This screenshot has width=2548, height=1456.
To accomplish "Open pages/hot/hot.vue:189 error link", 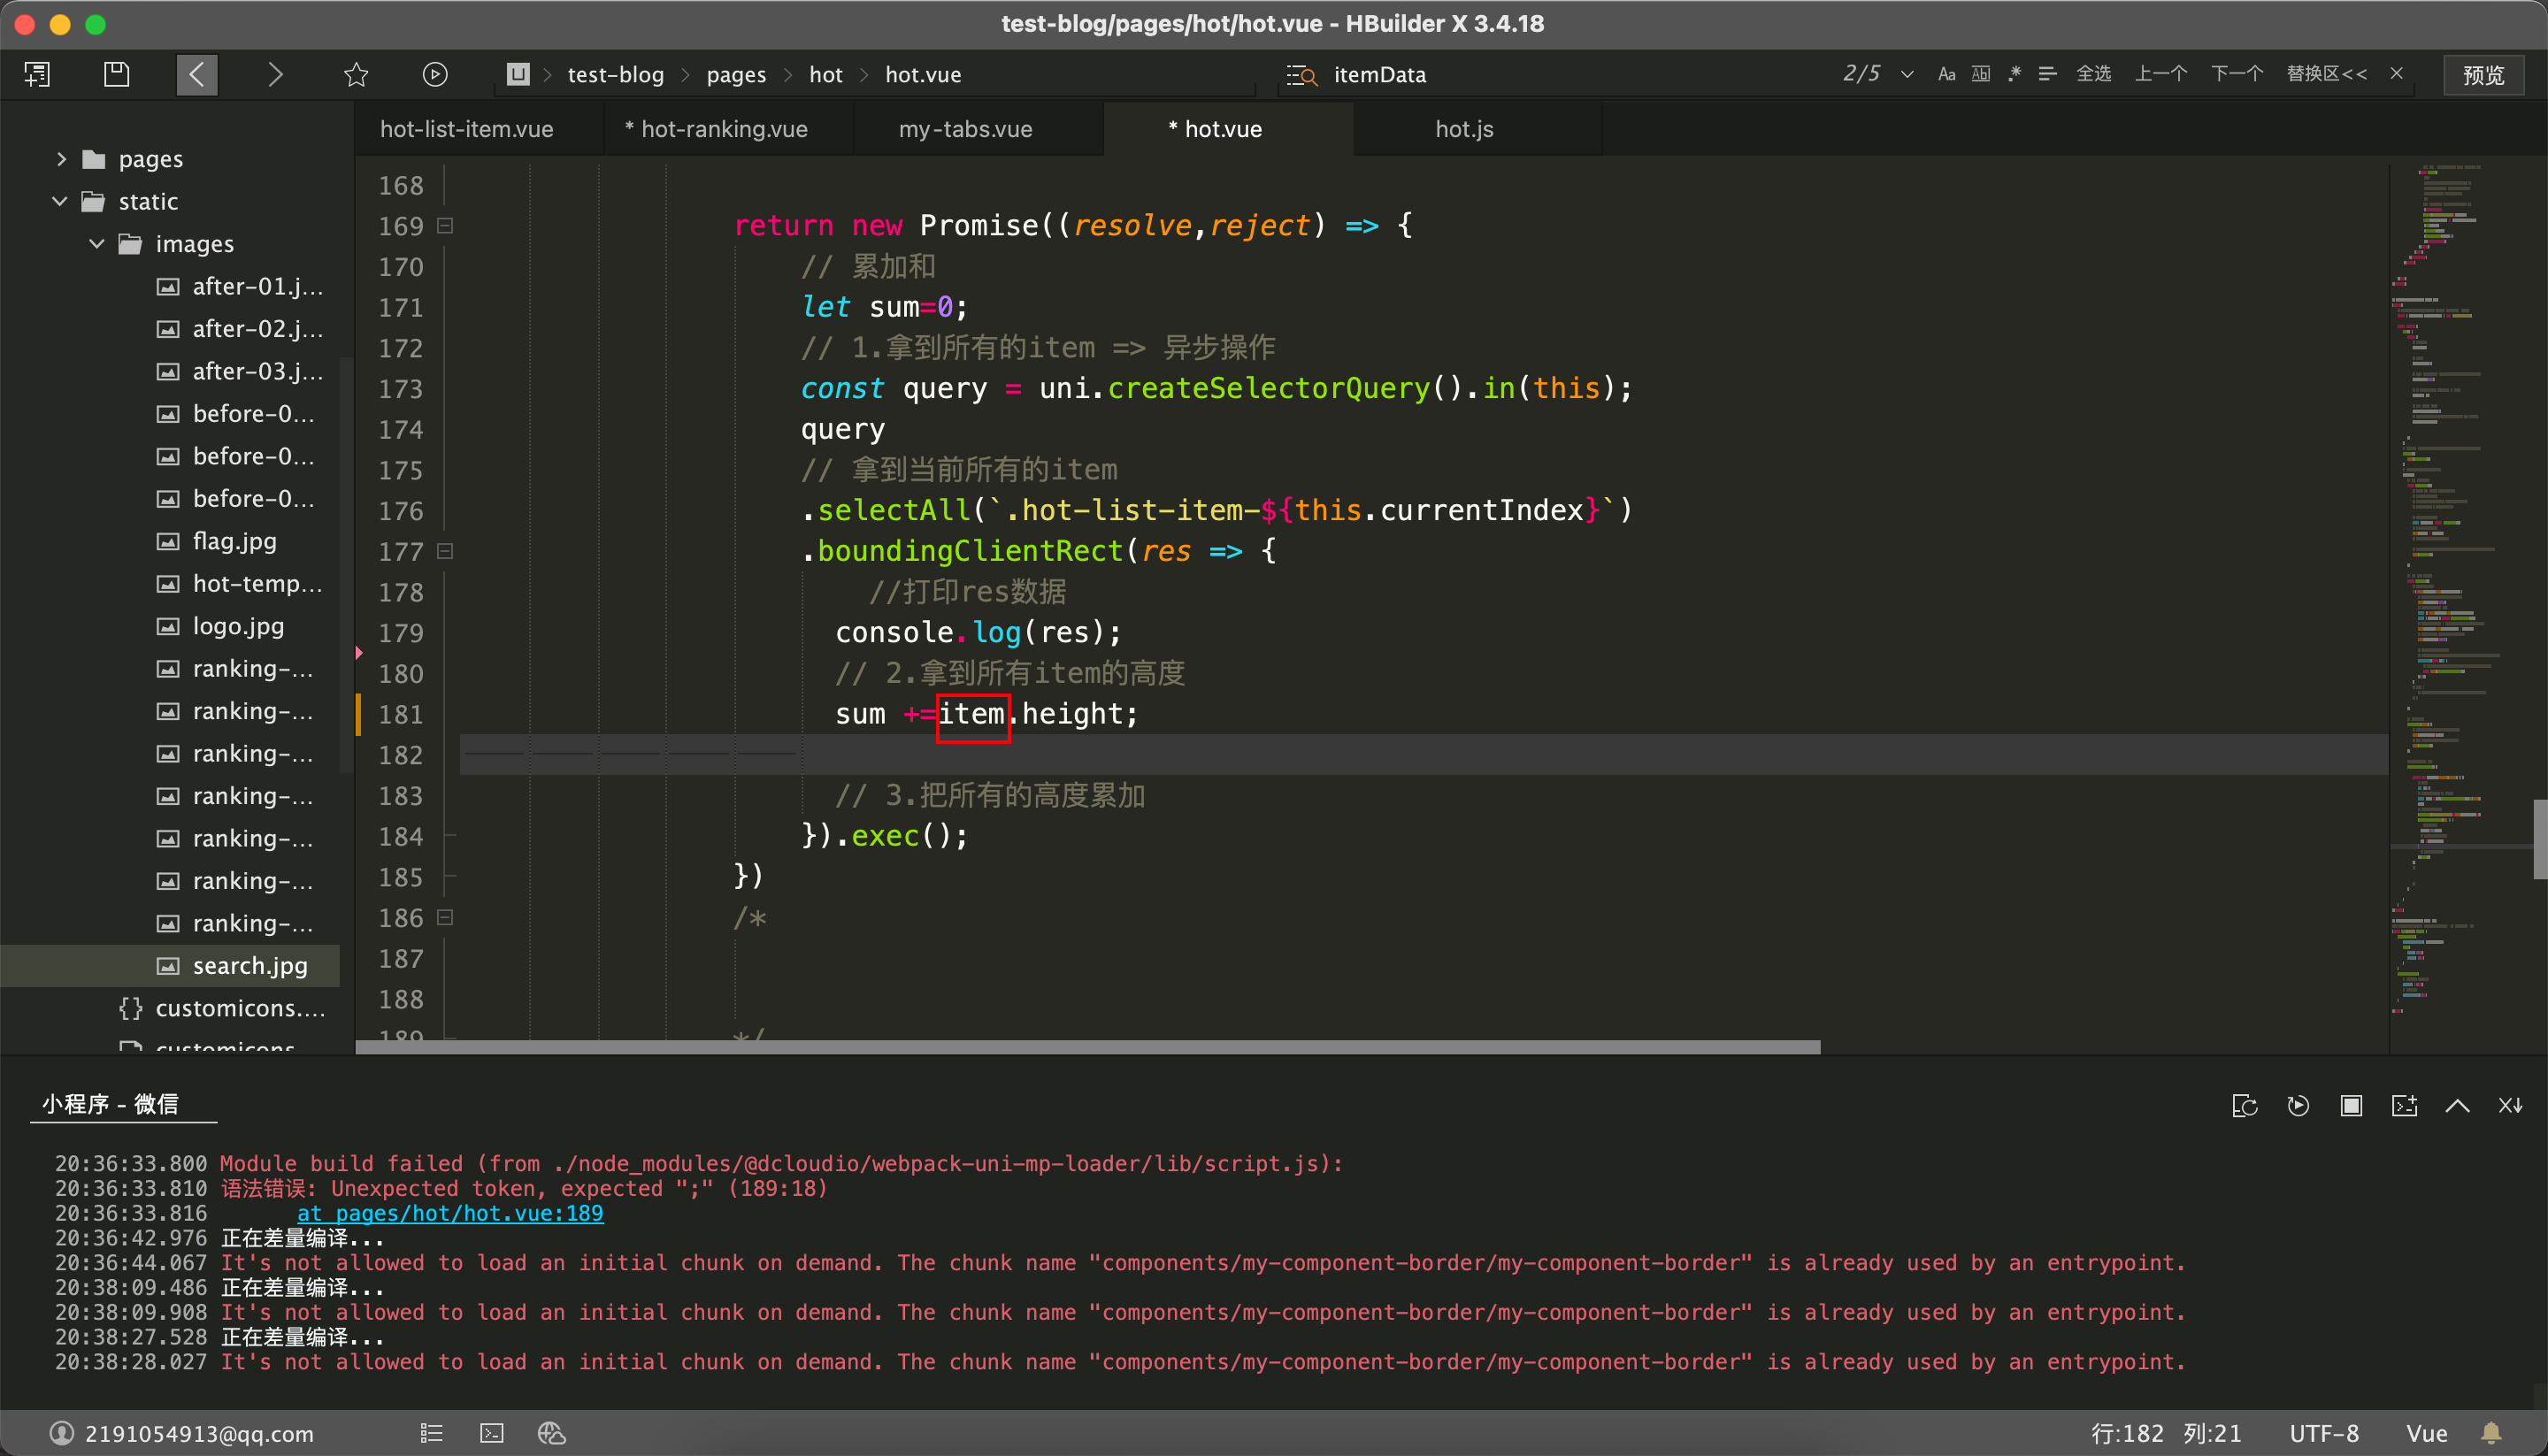I will [450, 1213].
